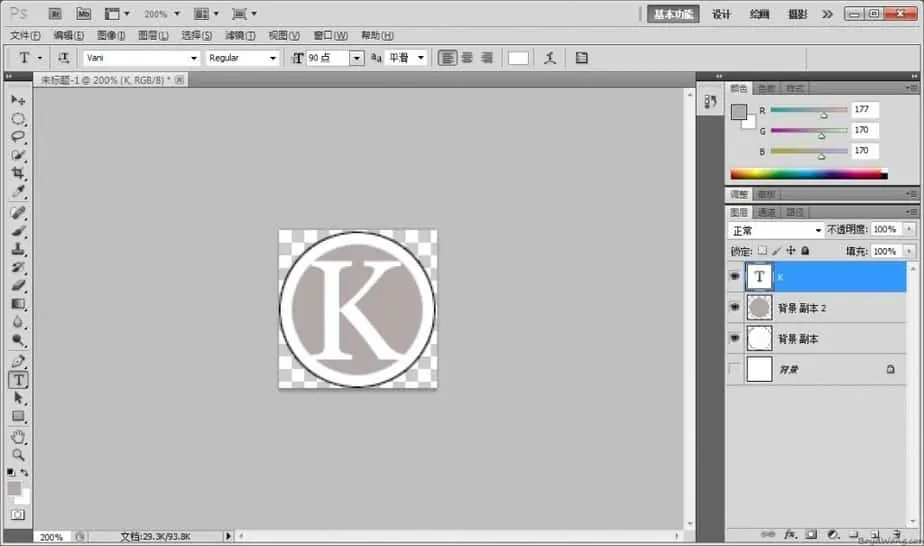Switch to the 设计 workspace
This screenshot has width=924, height=546.
pos(721,14)
